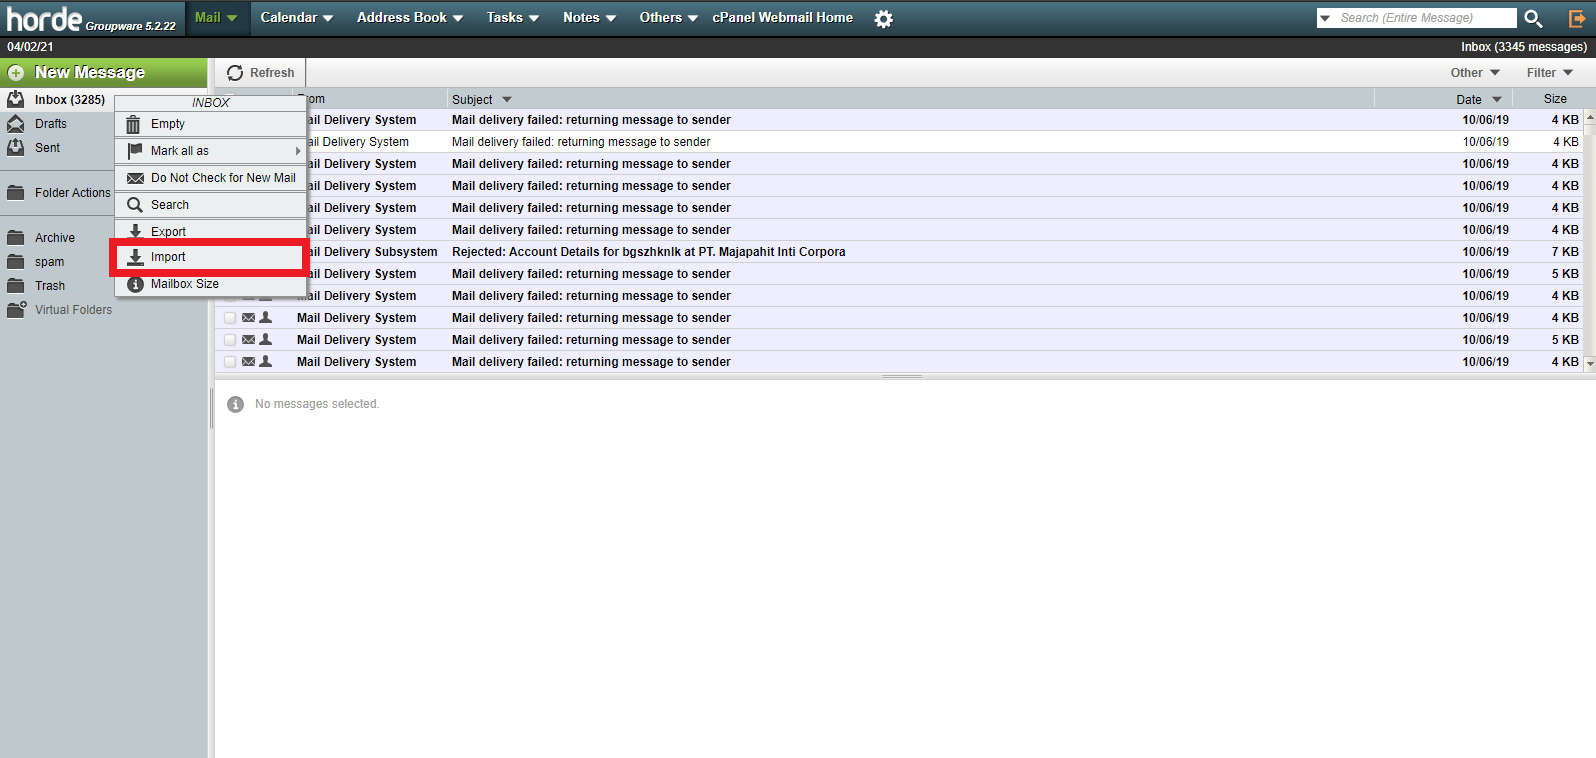Open the Trash folder icon

click(16, 285)
